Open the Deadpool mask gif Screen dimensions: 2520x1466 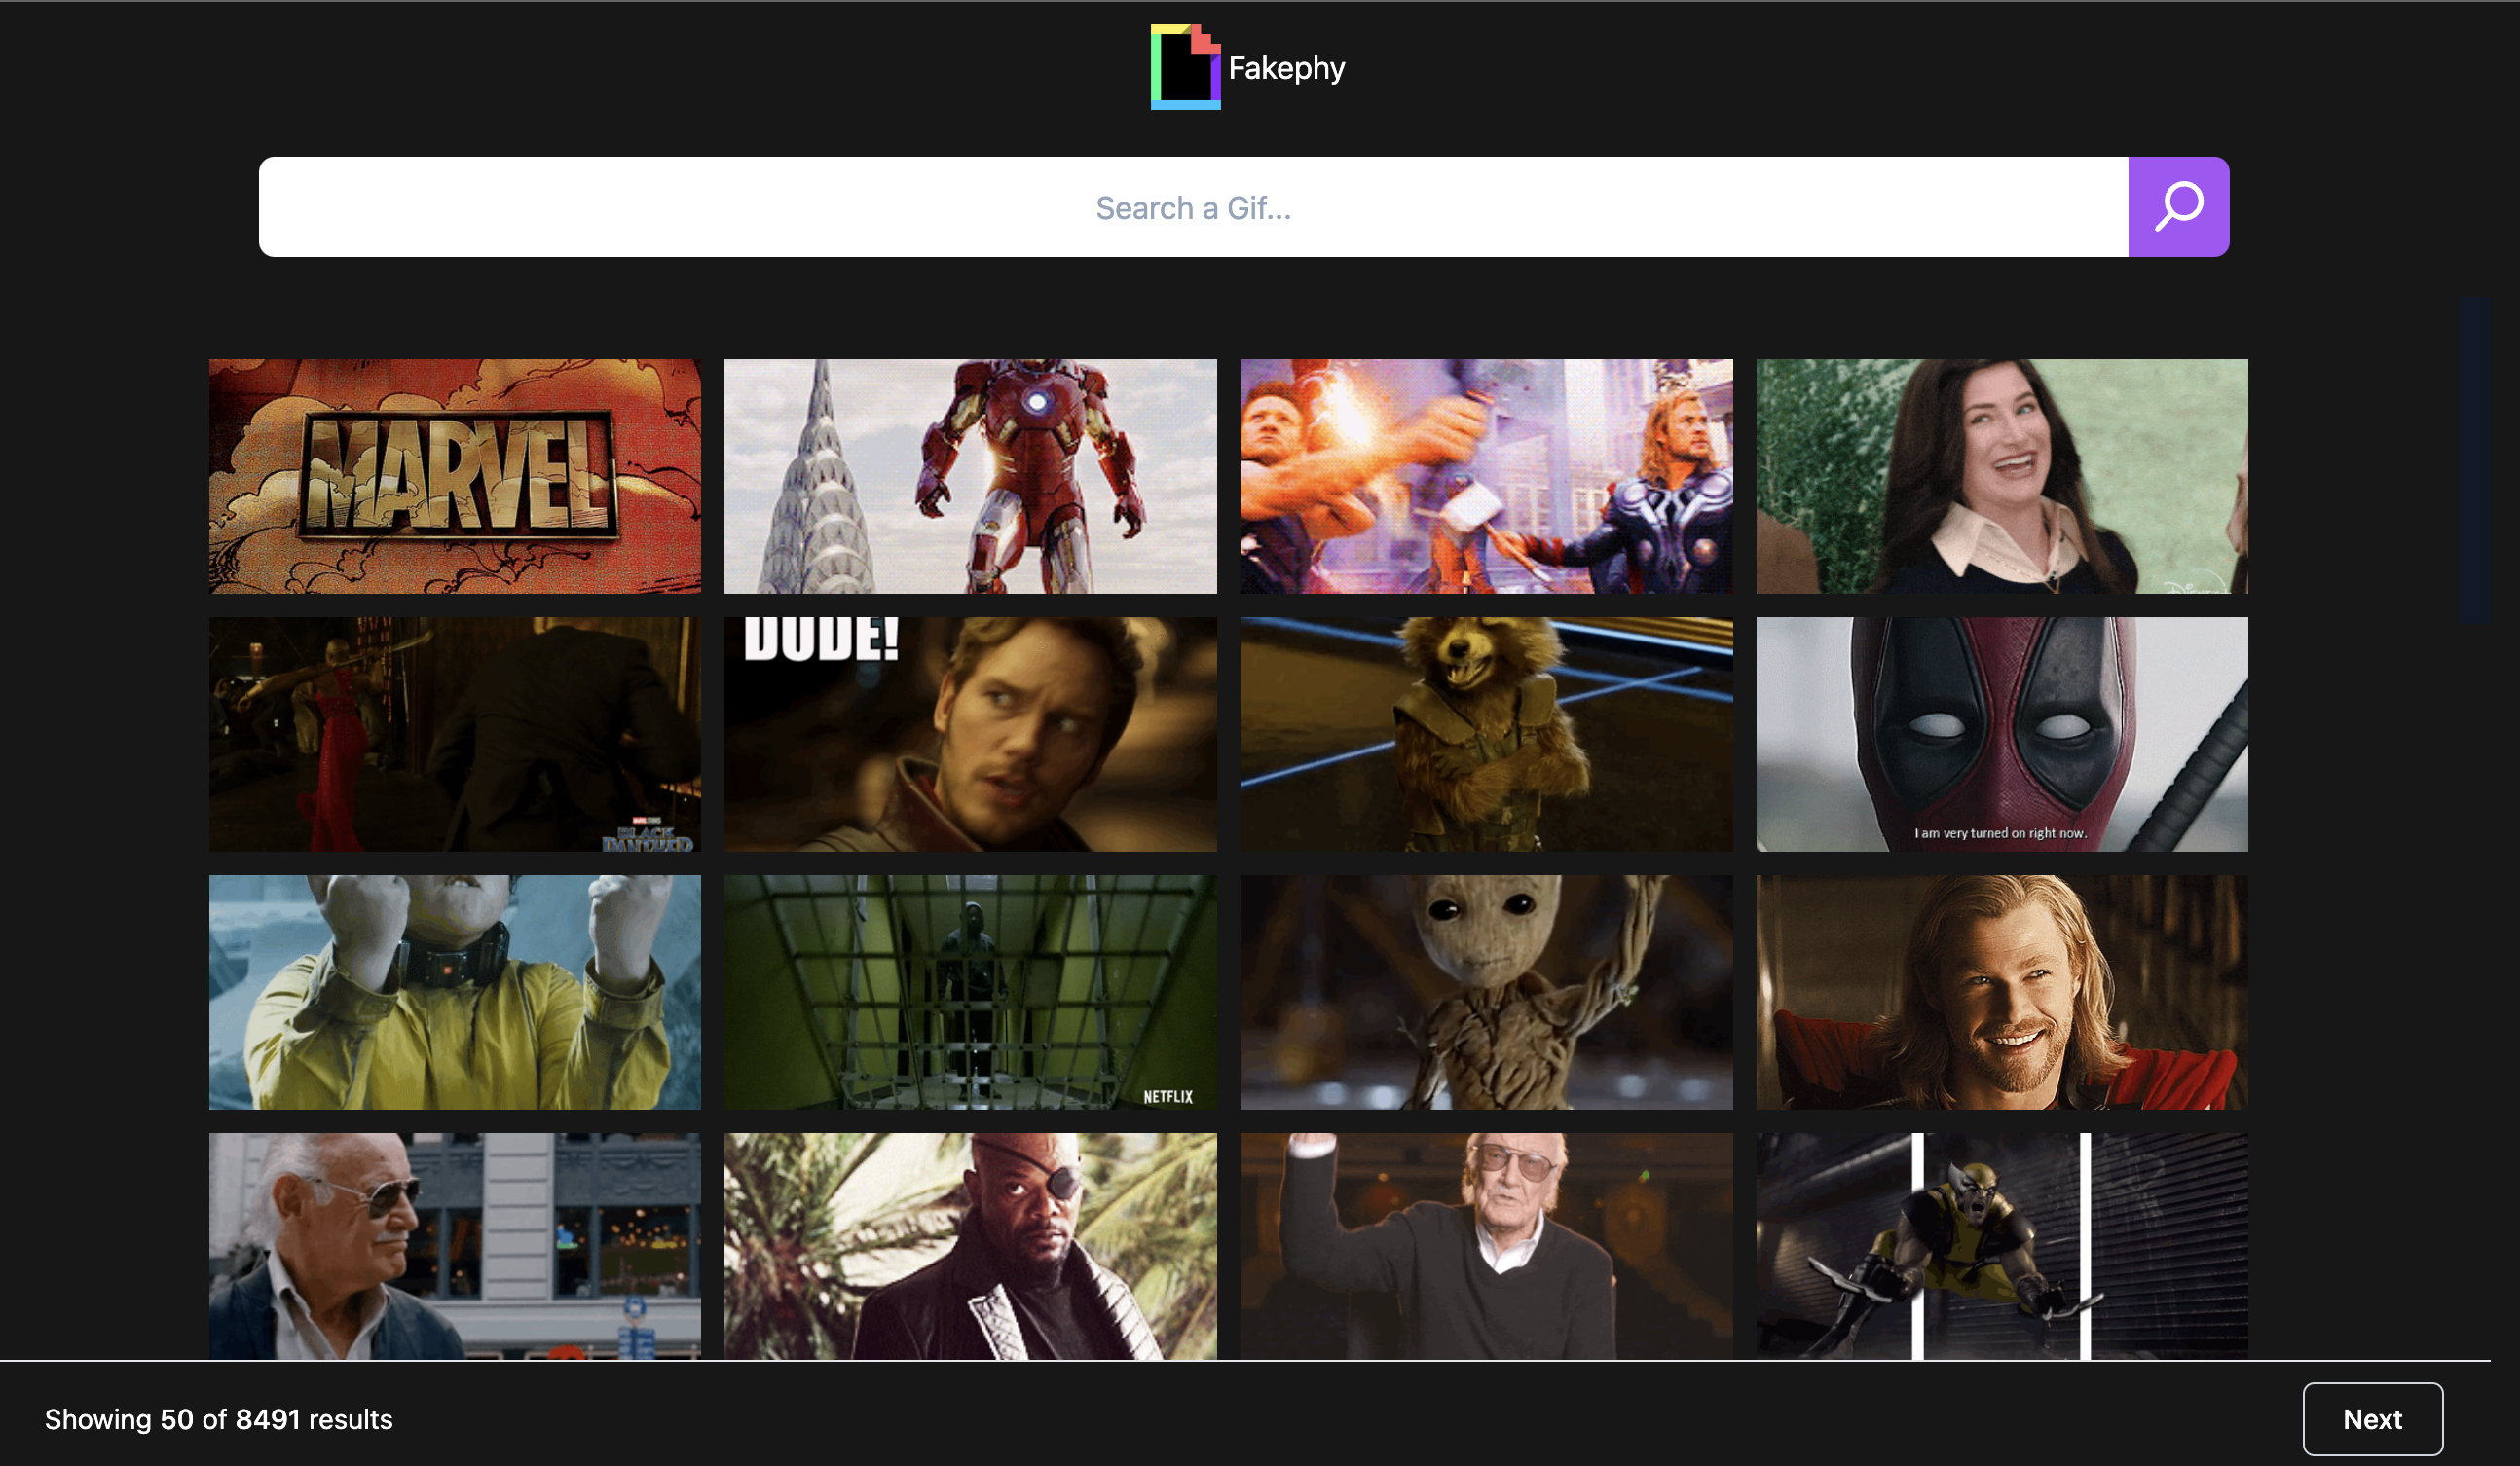pyautogui.click(x=2001, y=734)
